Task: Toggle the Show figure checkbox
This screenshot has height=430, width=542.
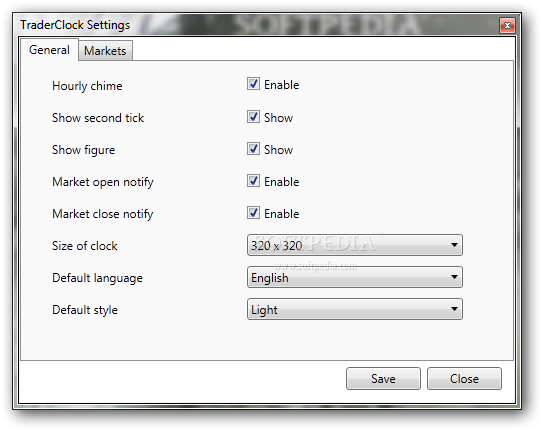Action: (x=253, y=149)
